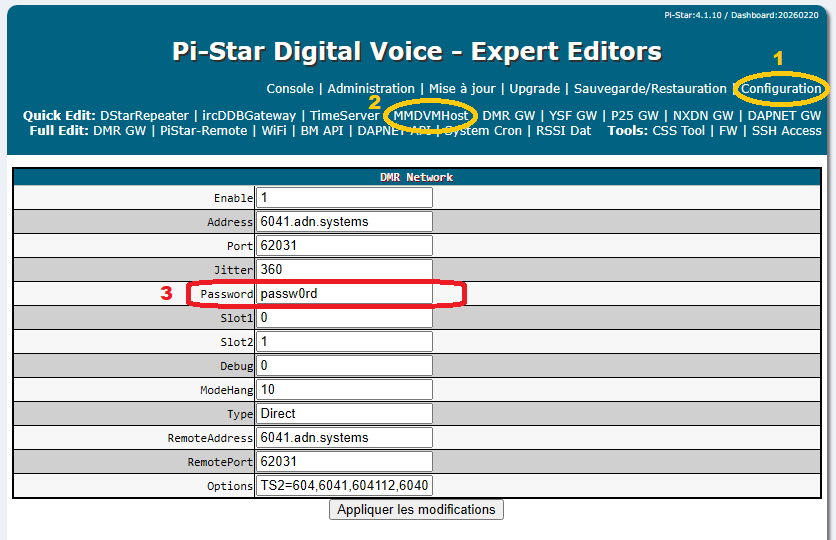Open the Administration page
This screenshot has height=540, width=836.
(371, 89)
